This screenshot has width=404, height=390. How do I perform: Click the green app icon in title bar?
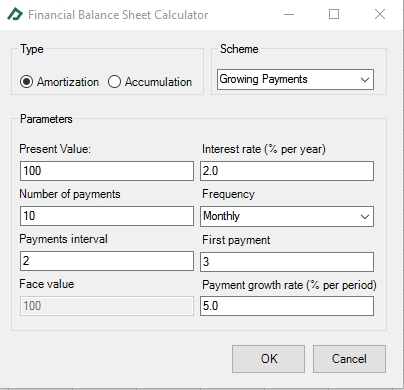[x=15, y=14]
